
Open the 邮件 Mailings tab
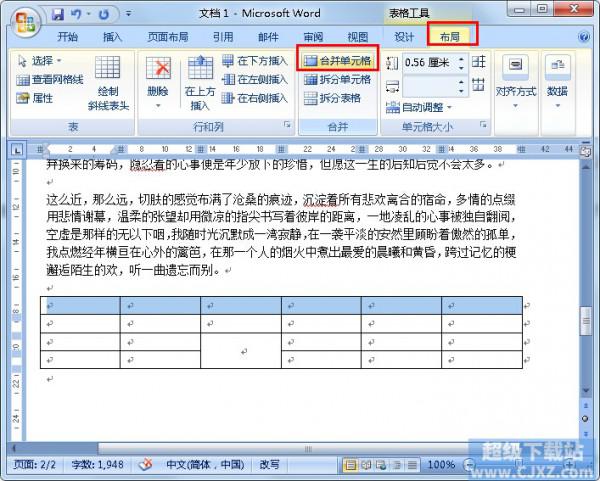click(x=268, y=37)
